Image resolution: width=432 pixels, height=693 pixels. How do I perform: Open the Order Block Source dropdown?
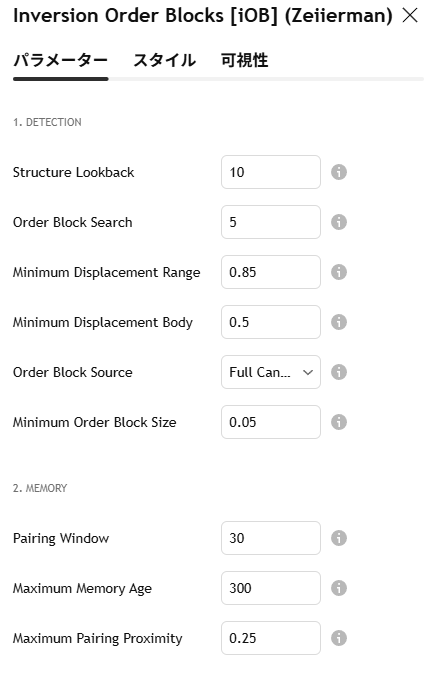click(271, 372)
